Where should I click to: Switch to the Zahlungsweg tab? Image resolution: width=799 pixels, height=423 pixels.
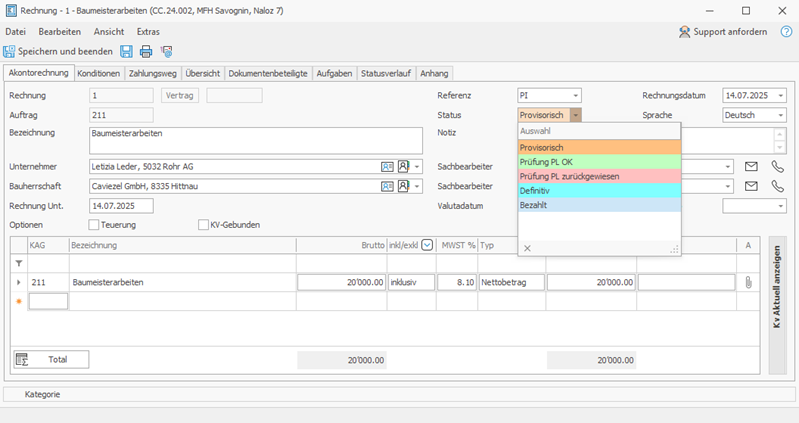click(152, 73)
